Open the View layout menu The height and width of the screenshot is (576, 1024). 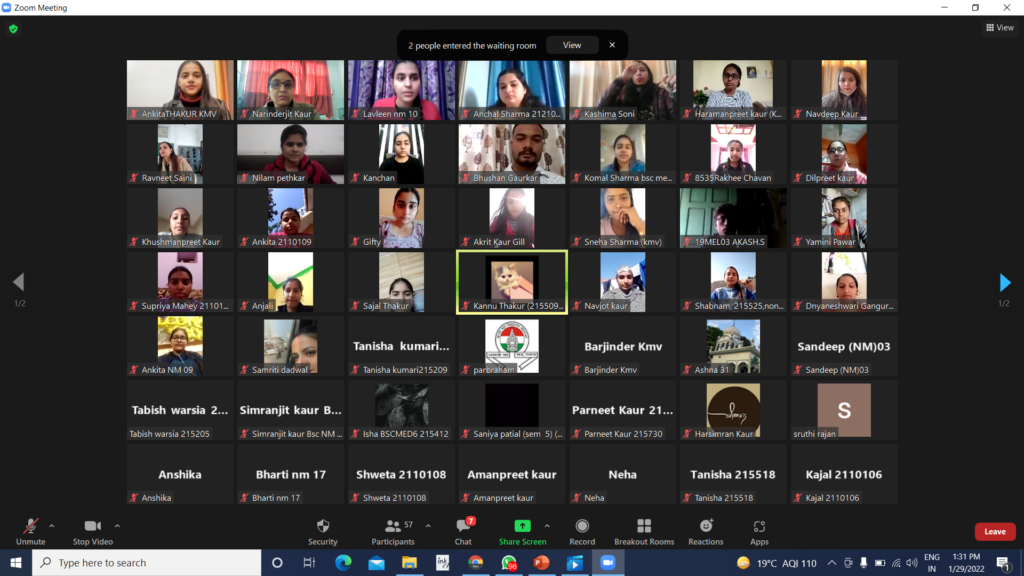pos(999,28)
